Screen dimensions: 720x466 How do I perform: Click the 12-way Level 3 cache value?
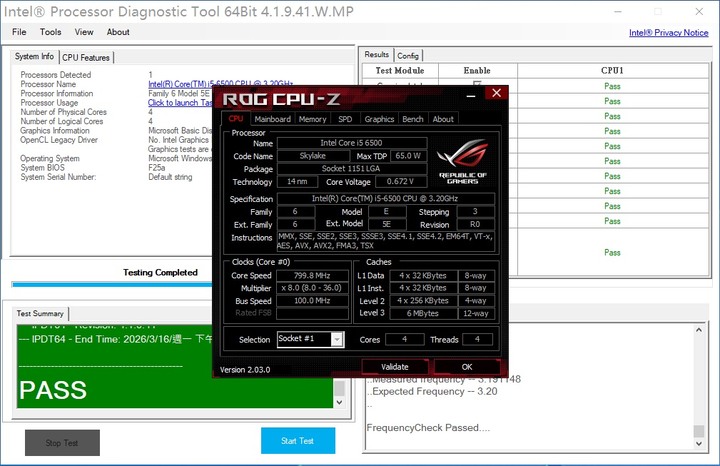pos(476,314)
